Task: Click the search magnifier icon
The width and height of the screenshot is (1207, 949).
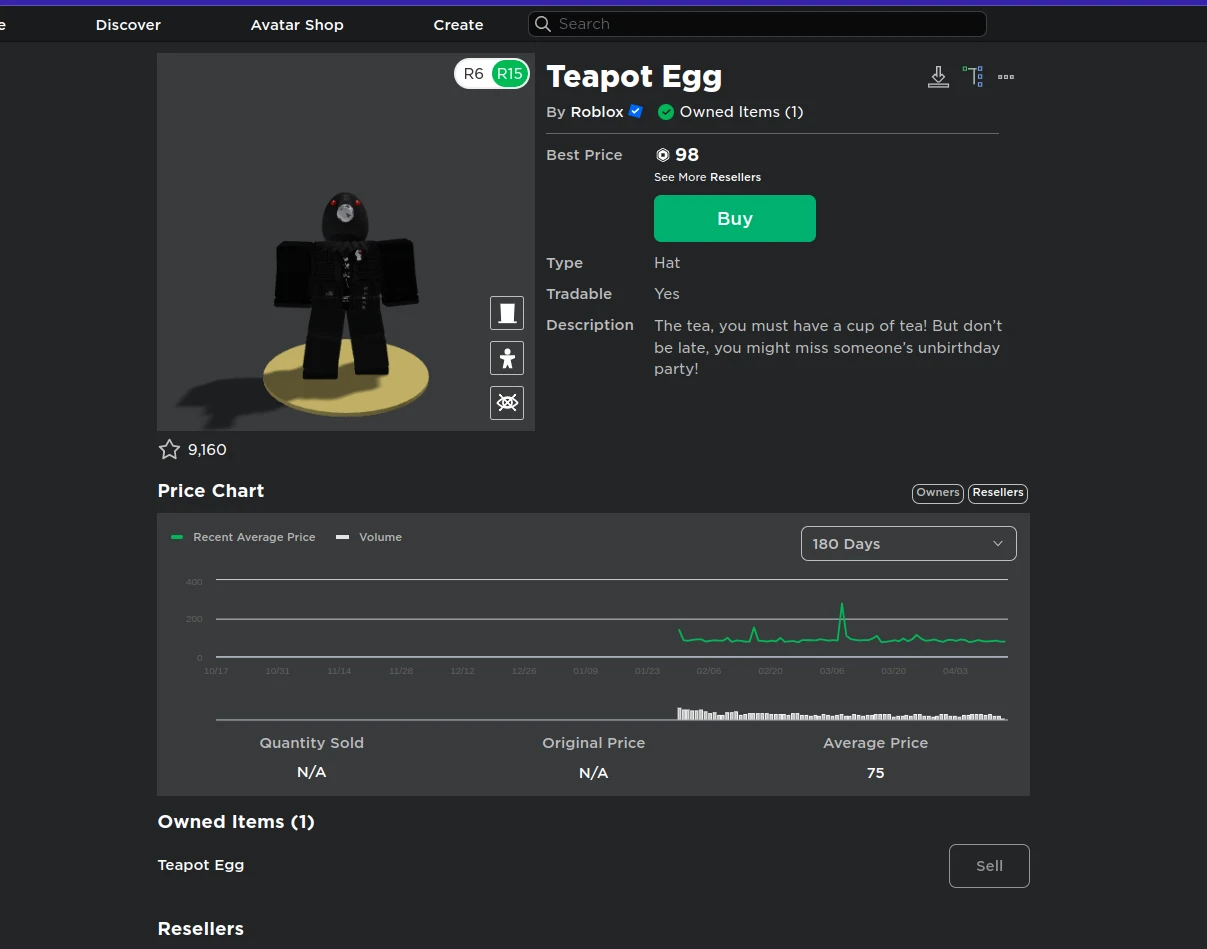Action: [543, 24]
